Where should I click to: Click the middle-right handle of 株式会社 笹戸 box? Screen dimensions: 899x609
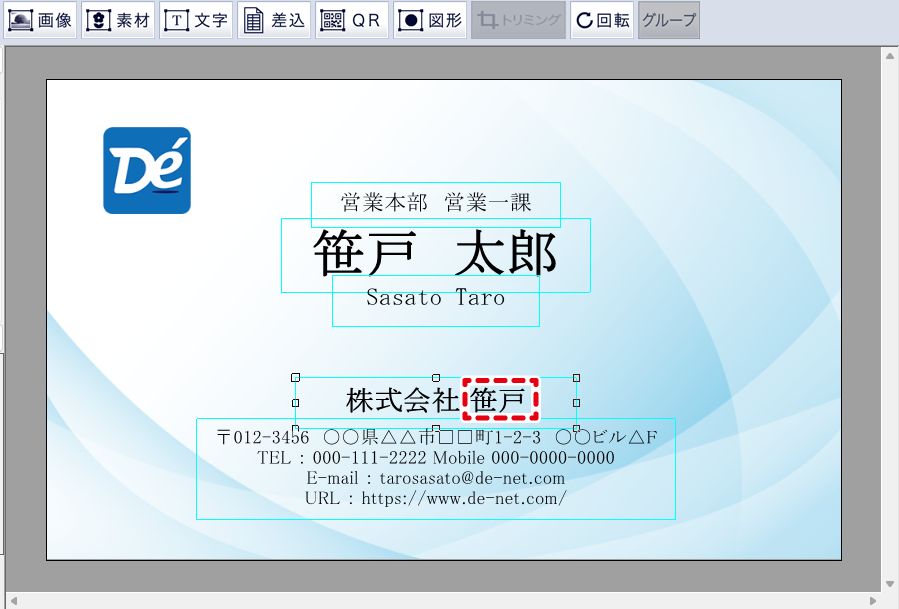tap(576, 403)
